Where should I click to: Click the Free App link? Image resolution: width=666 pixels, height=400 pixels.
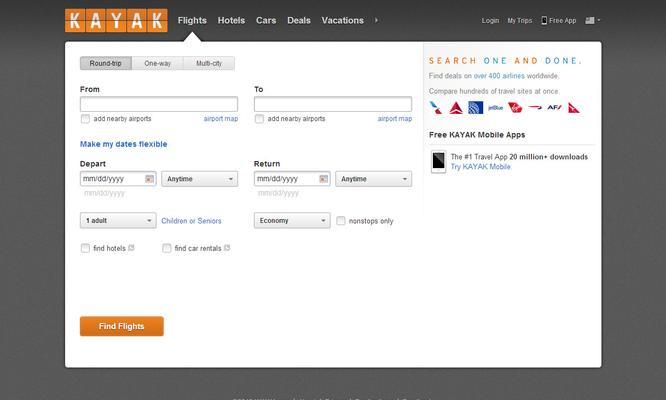[x=559, y=20]
